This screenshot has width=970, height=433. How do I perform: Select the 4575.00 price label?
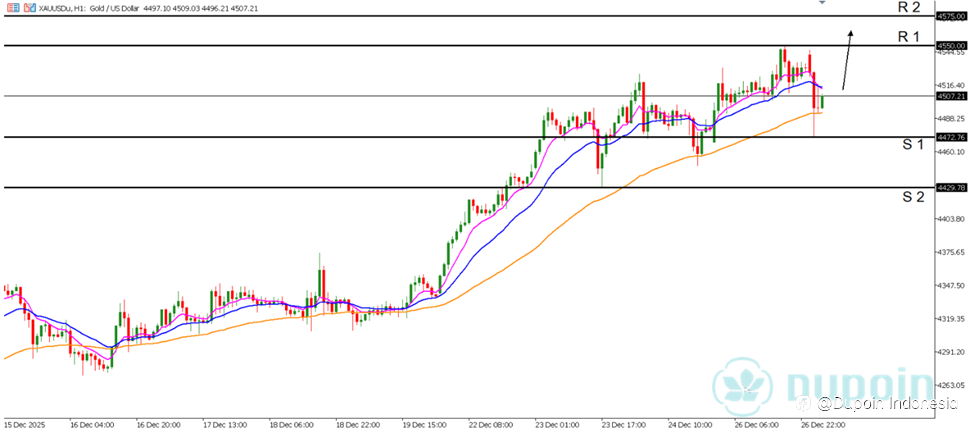click(x=952, y=17)
